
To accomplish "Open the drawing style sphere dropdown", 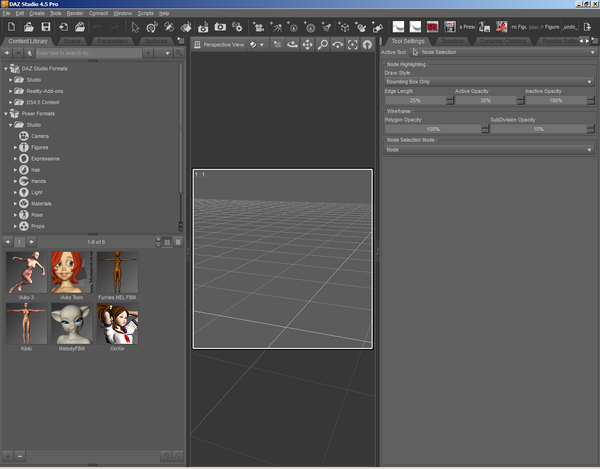I will tap(257, 45).
